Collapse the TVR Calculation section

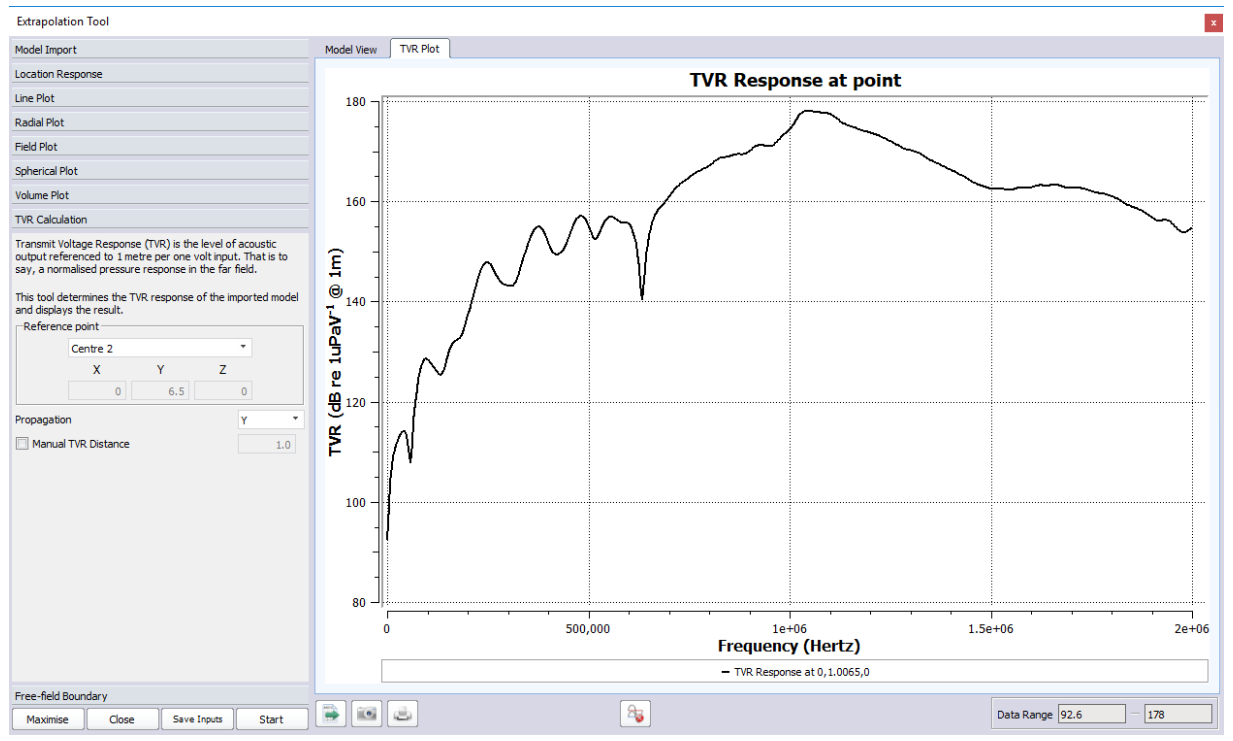tap(160, 219)
